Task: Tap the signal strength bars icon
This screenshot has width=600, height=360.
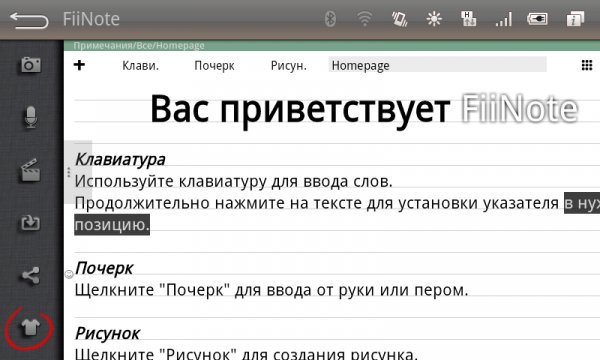Action: point(504,19)
